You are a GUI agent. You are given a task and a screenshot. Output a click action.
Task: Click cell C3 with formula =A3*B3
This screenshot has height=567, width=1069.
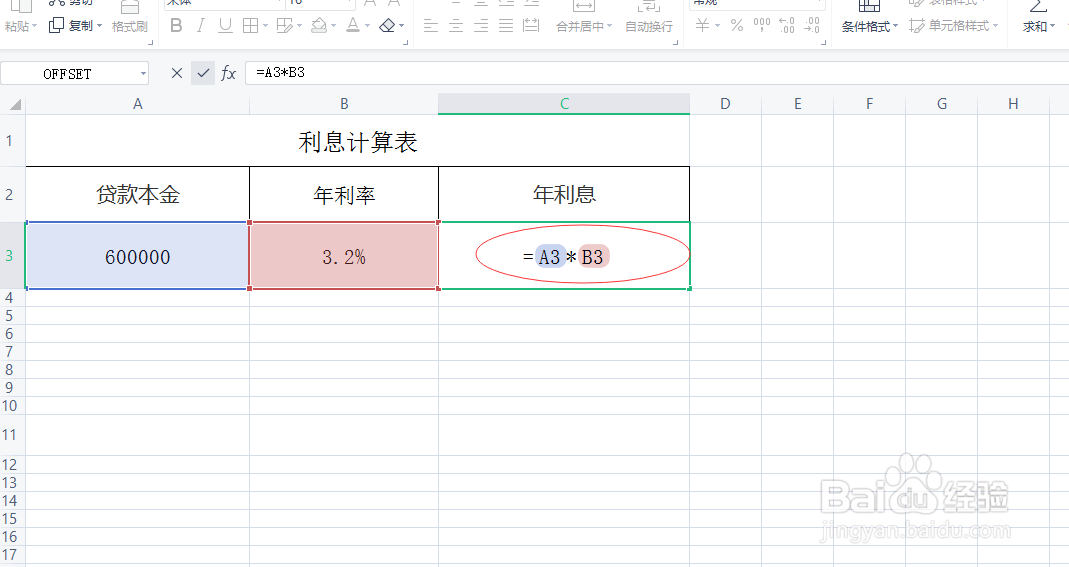[x=564, y=256]
